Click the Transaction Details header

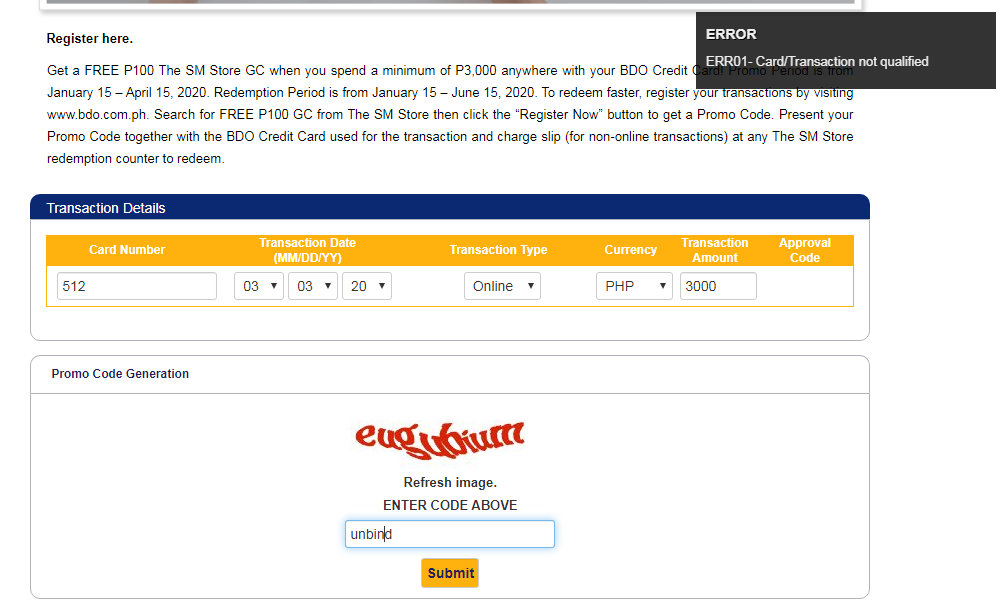(450, 208)
